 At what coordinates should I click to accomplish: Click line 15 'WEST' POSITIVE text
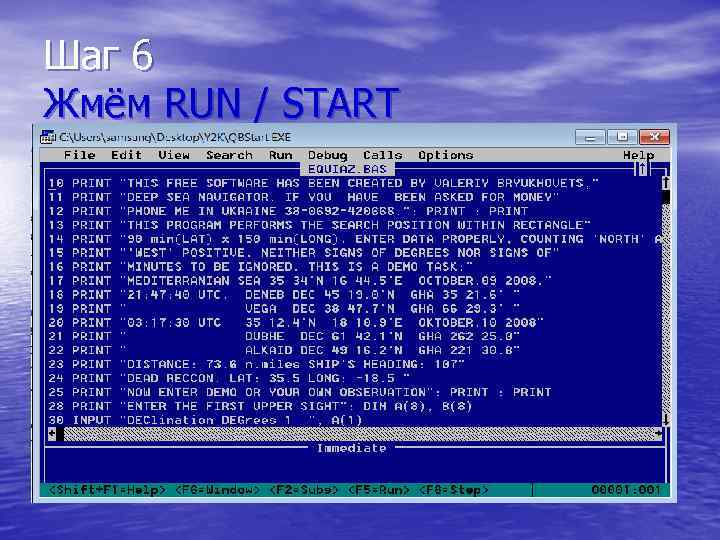point(190,253)
